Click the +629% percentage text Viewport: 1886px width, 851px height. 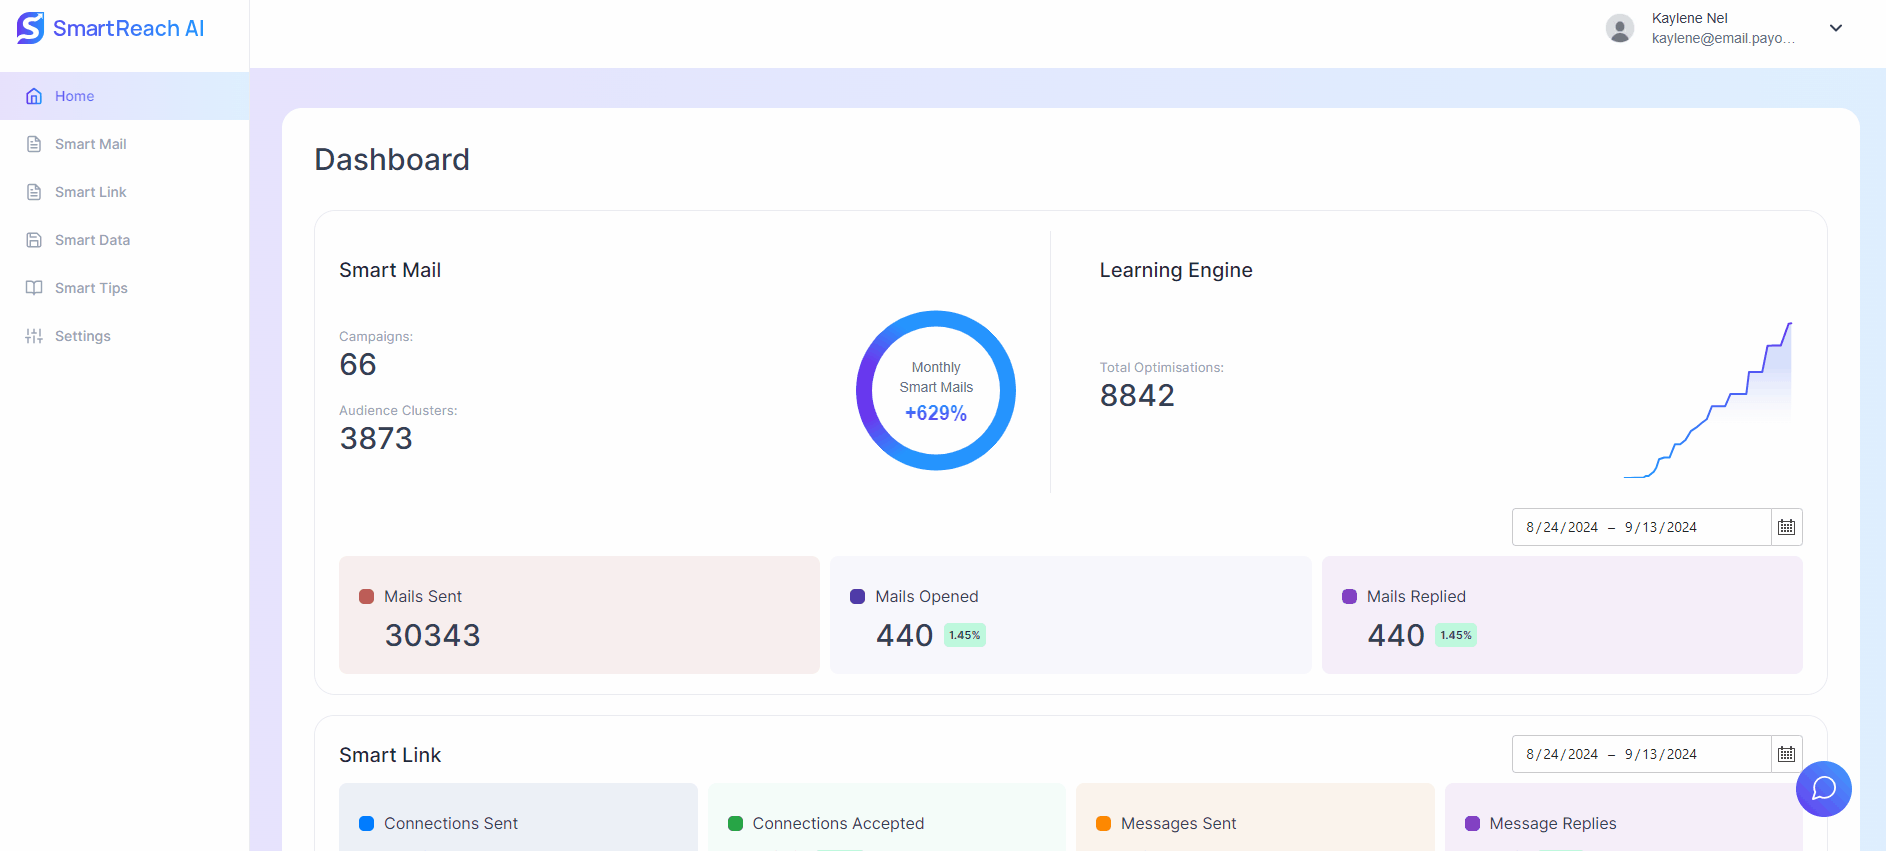[x=936, y=413]
